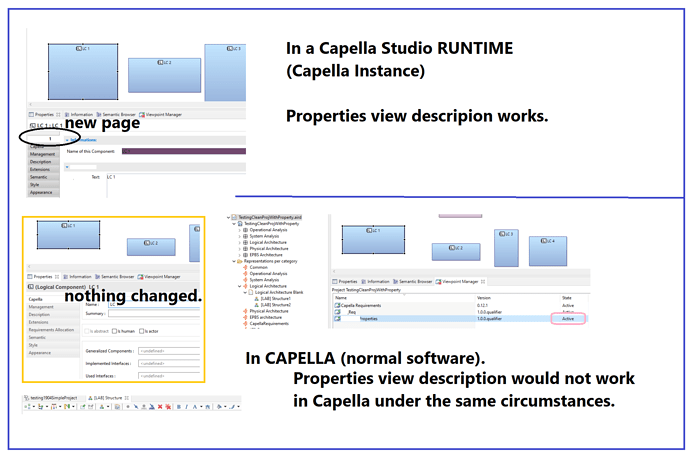Click the Logical Architecture Blank page icon
The width and height of the screenshot is (690, 459).
point(251,292)
